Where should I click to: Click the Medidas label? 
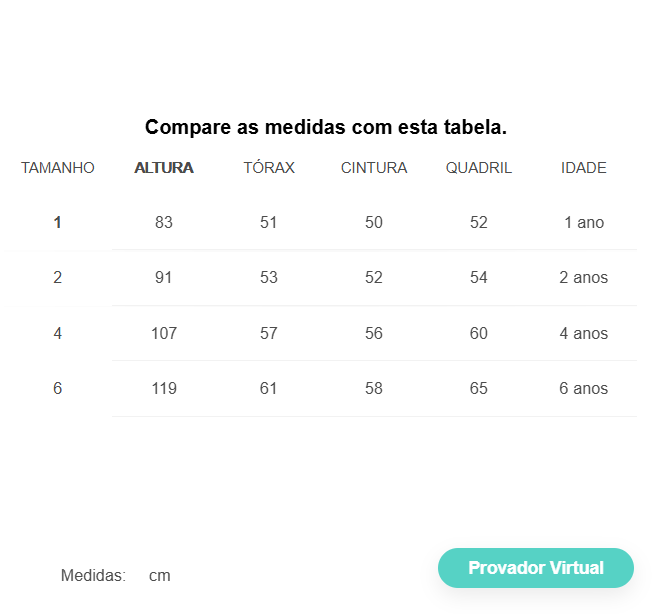click(93, 576)
